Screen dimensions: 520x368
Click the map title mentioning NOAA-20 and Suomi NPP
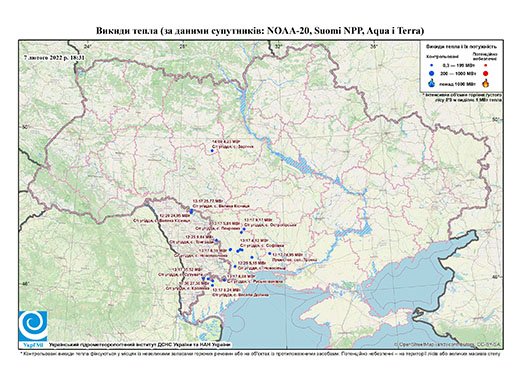click(x=260, y=31)
